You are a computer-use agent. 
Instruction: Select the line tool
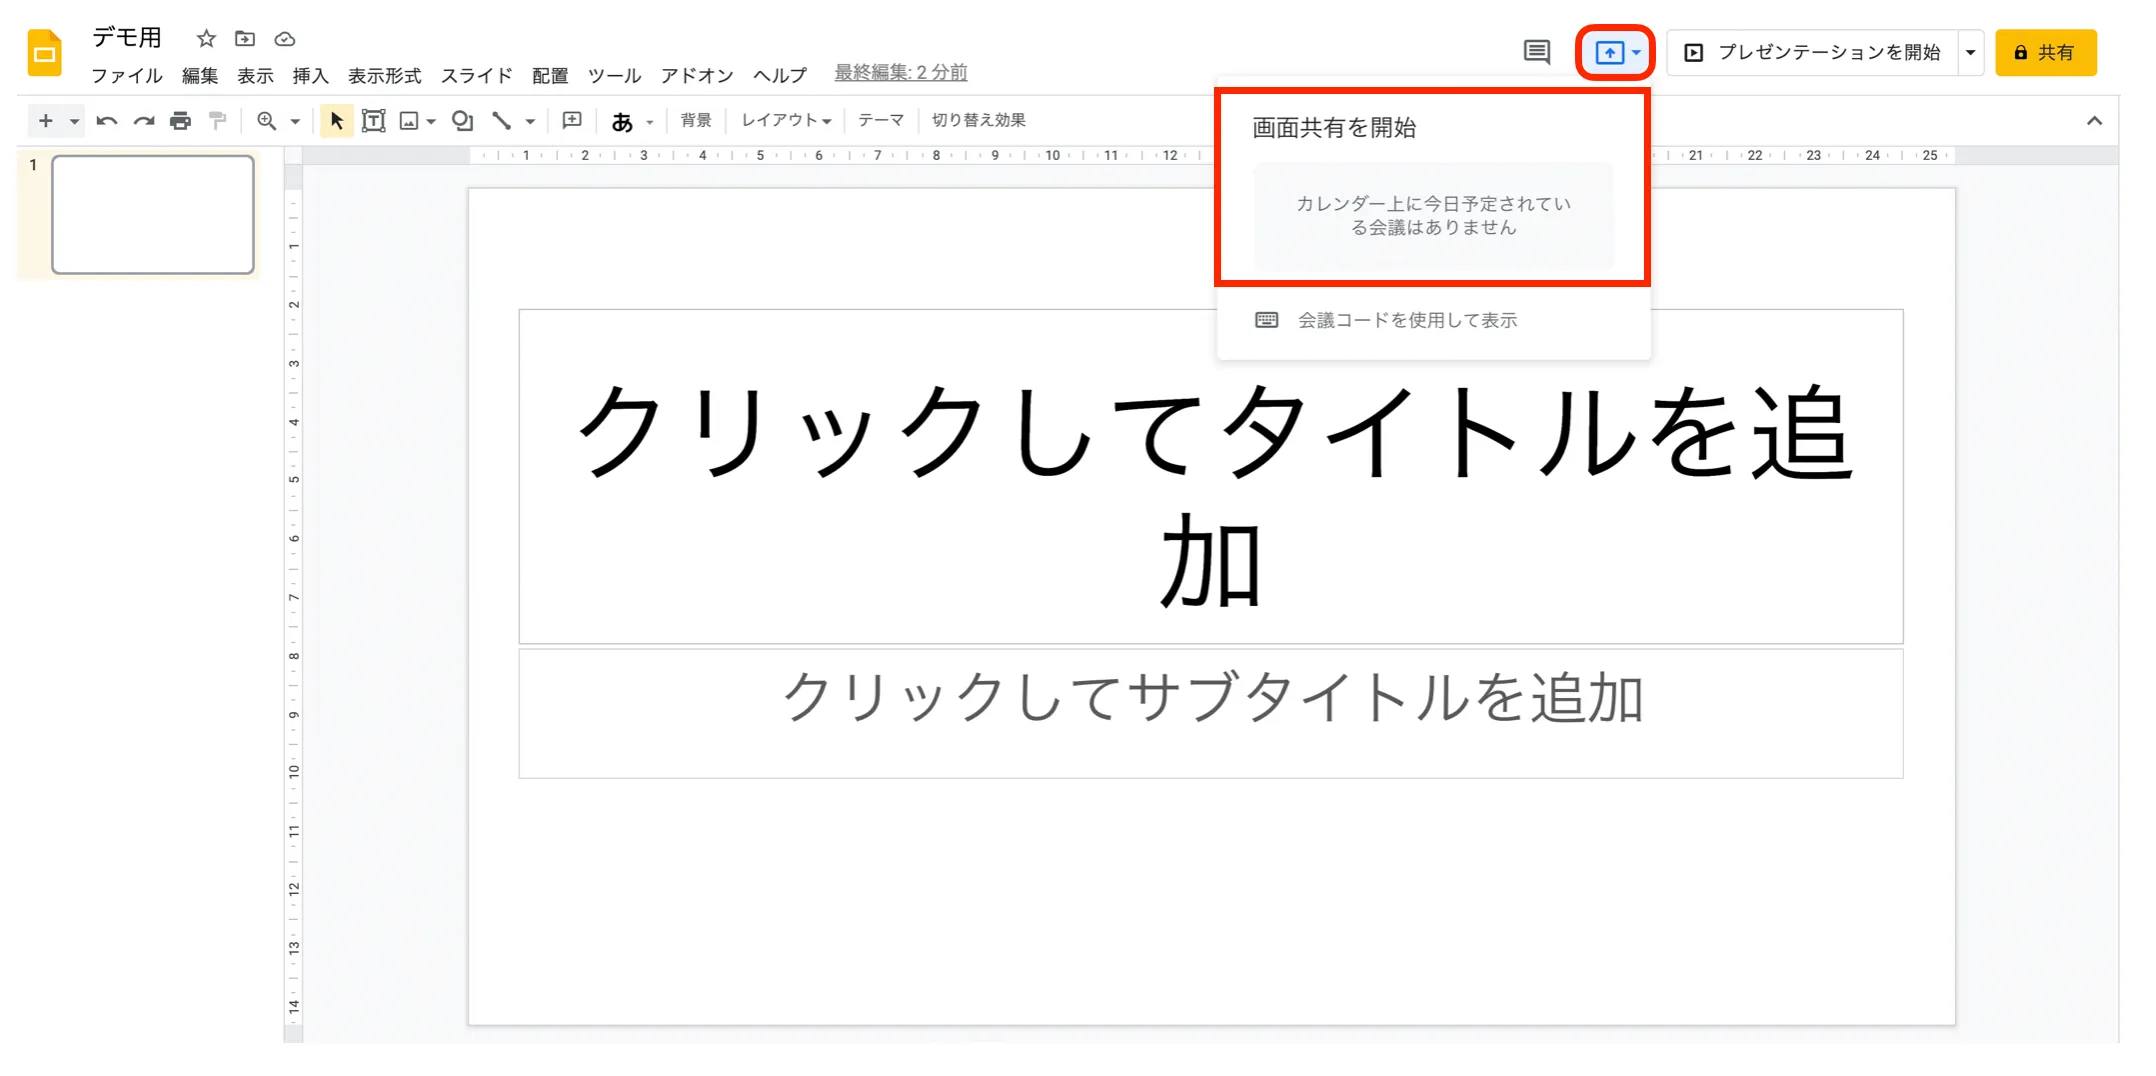tap(502, 121)
